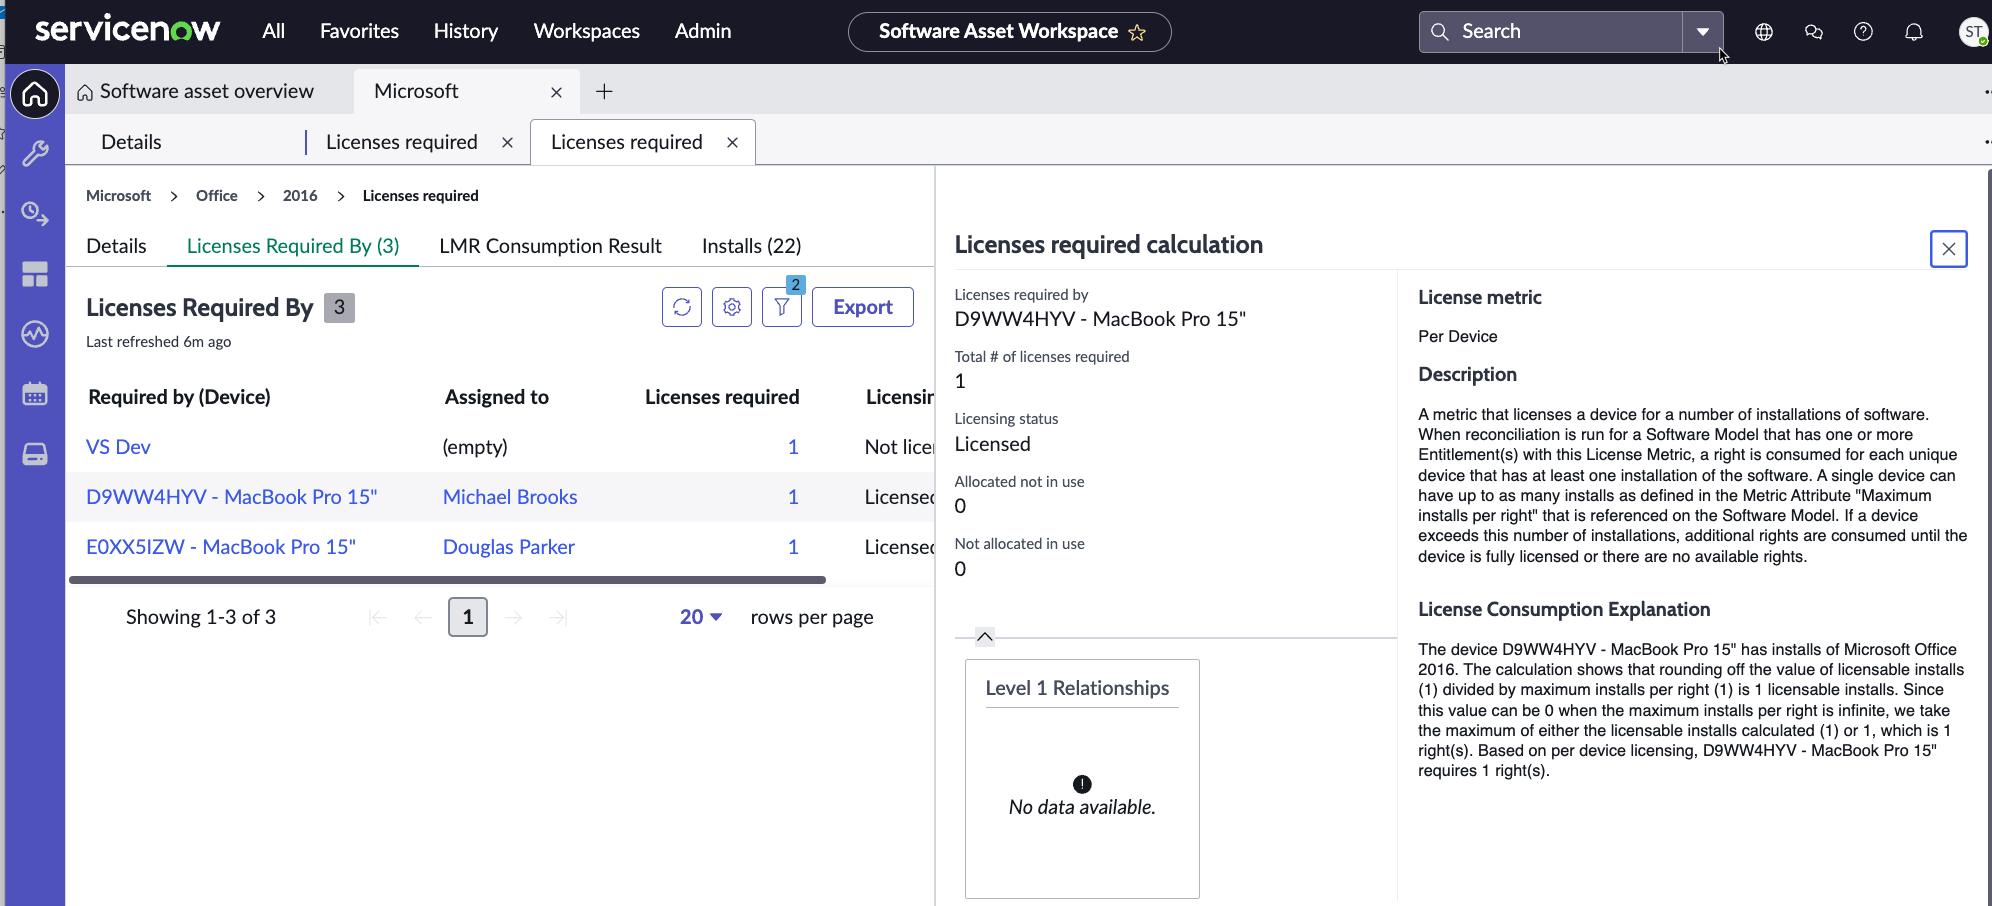Screen dimensions: 1992x906
Task: Select the LMR Consumption Result tab
Action: (x=550, y=246)
